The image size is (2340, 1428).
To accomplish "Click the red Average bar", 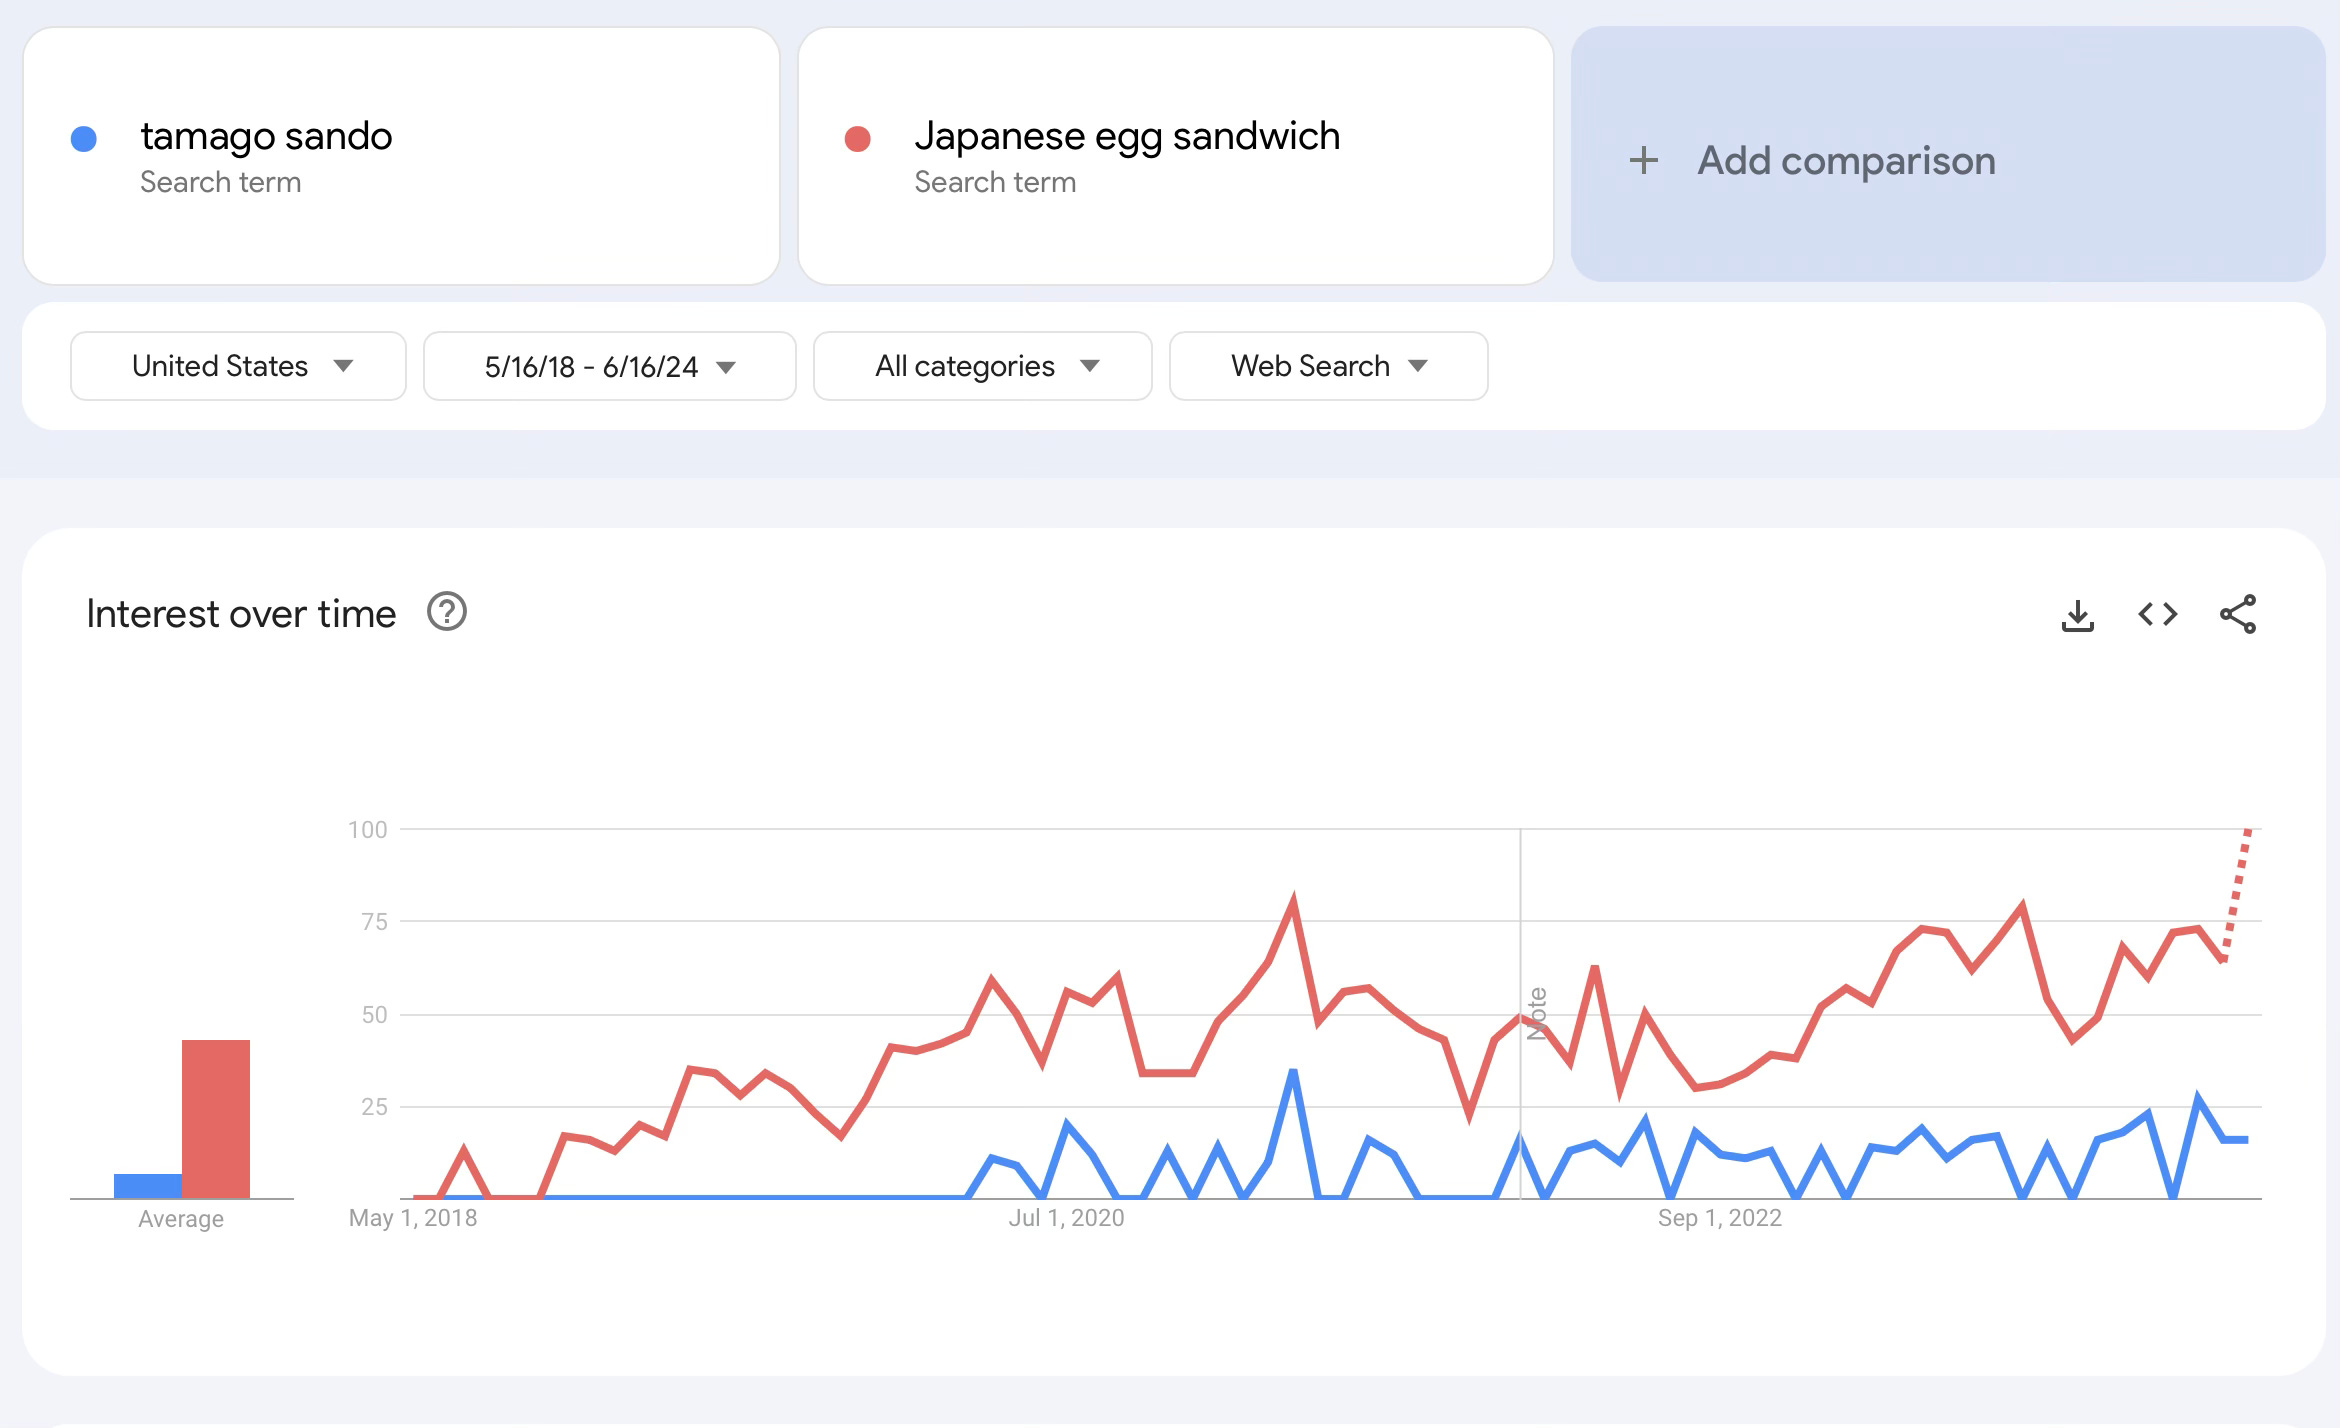I will click(x=216, y=1119).
